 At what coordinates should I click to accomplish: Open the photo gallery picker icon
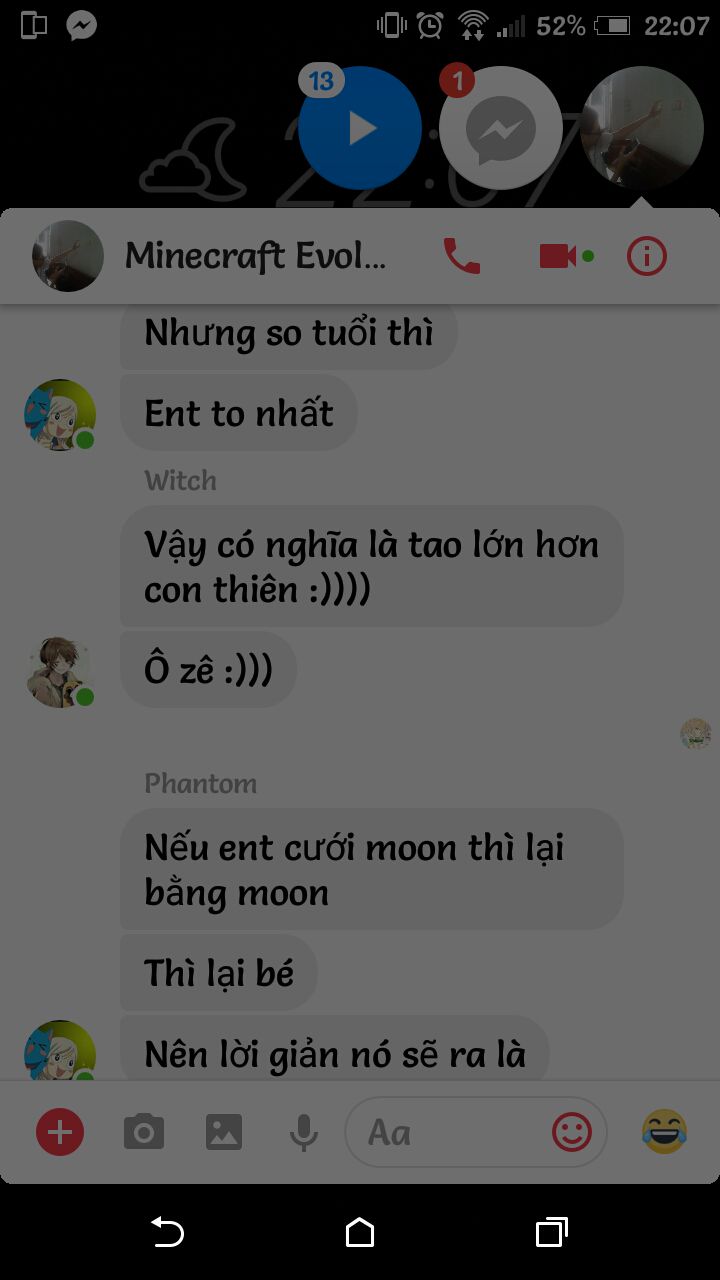(x=224, y=1132)
